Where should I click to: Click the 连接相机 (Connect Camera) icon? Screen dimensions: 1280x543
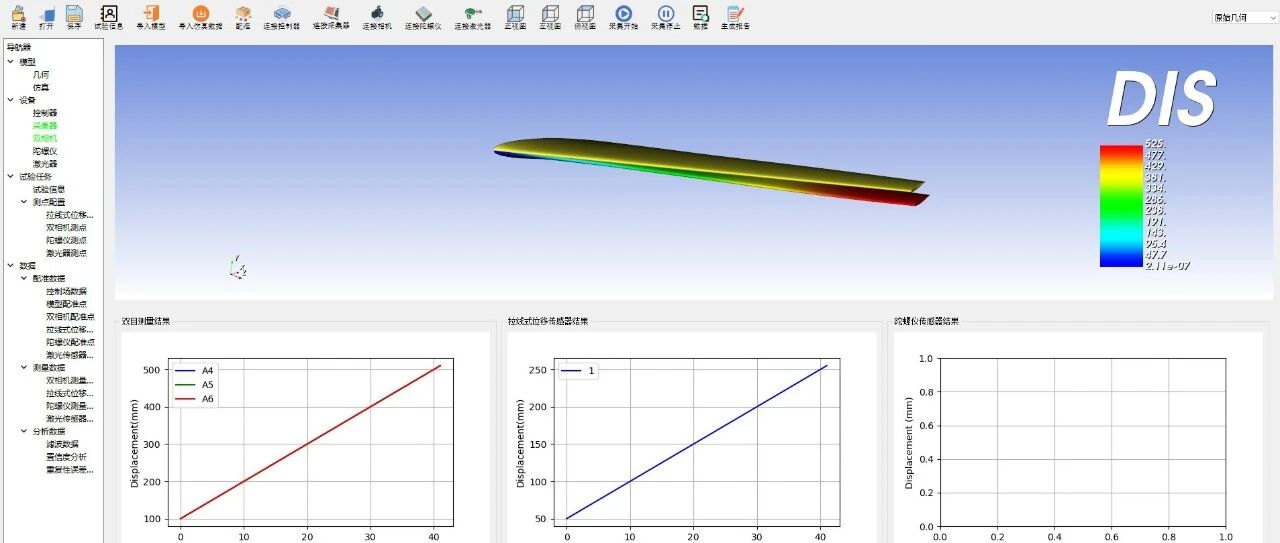tap(377, 16)
